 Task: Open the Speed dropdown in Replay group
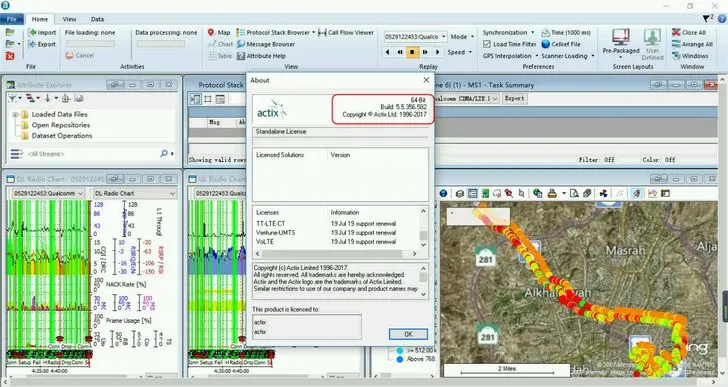(460, 52)
